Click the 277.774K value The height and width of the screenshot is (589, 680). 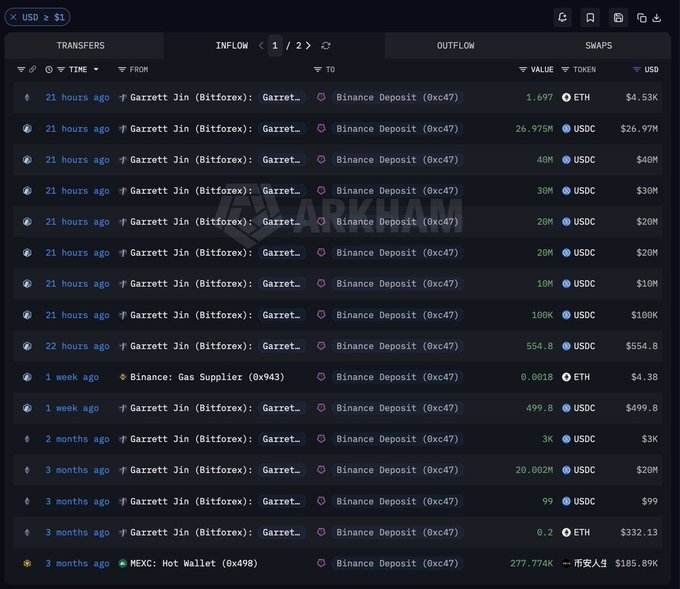point(532,563)
